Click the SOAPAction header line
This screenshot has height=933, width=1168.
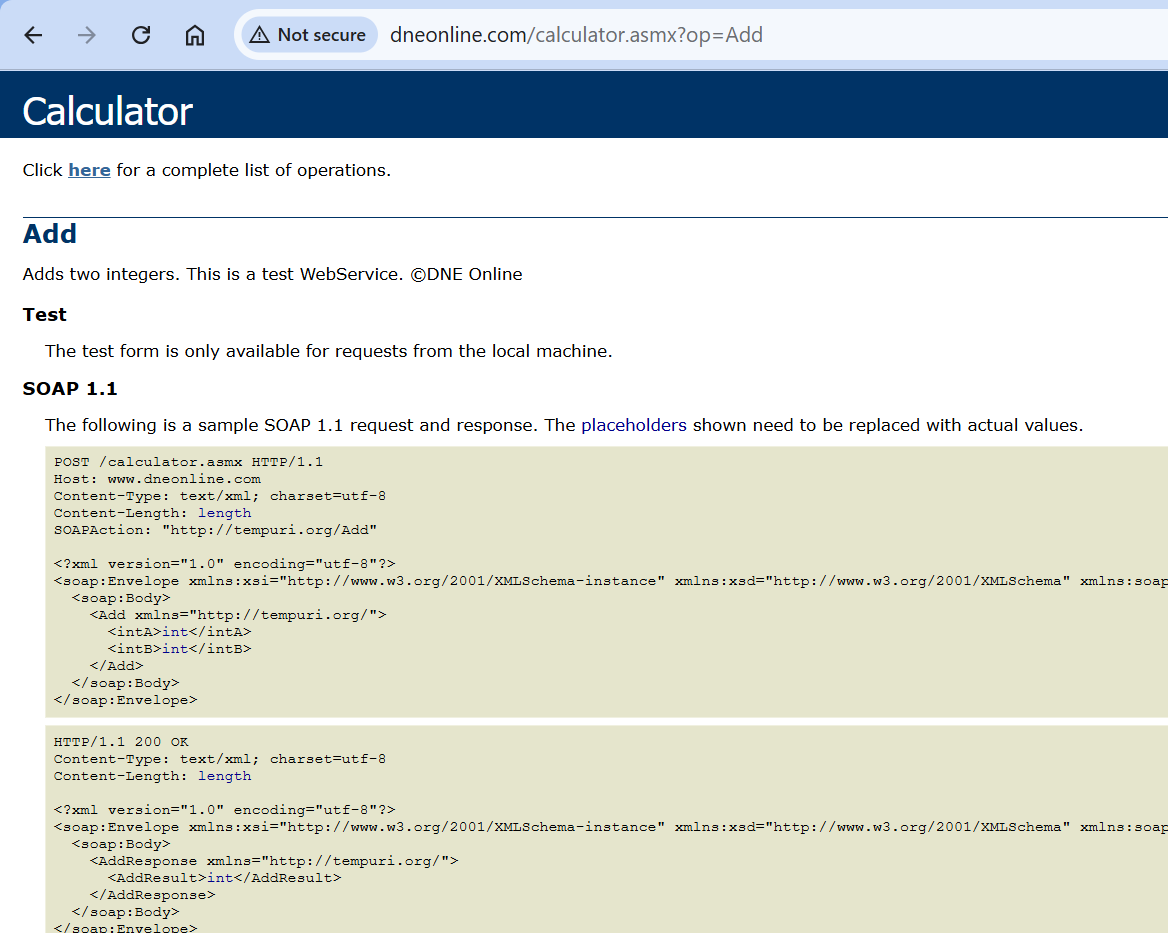coord(215,530)
